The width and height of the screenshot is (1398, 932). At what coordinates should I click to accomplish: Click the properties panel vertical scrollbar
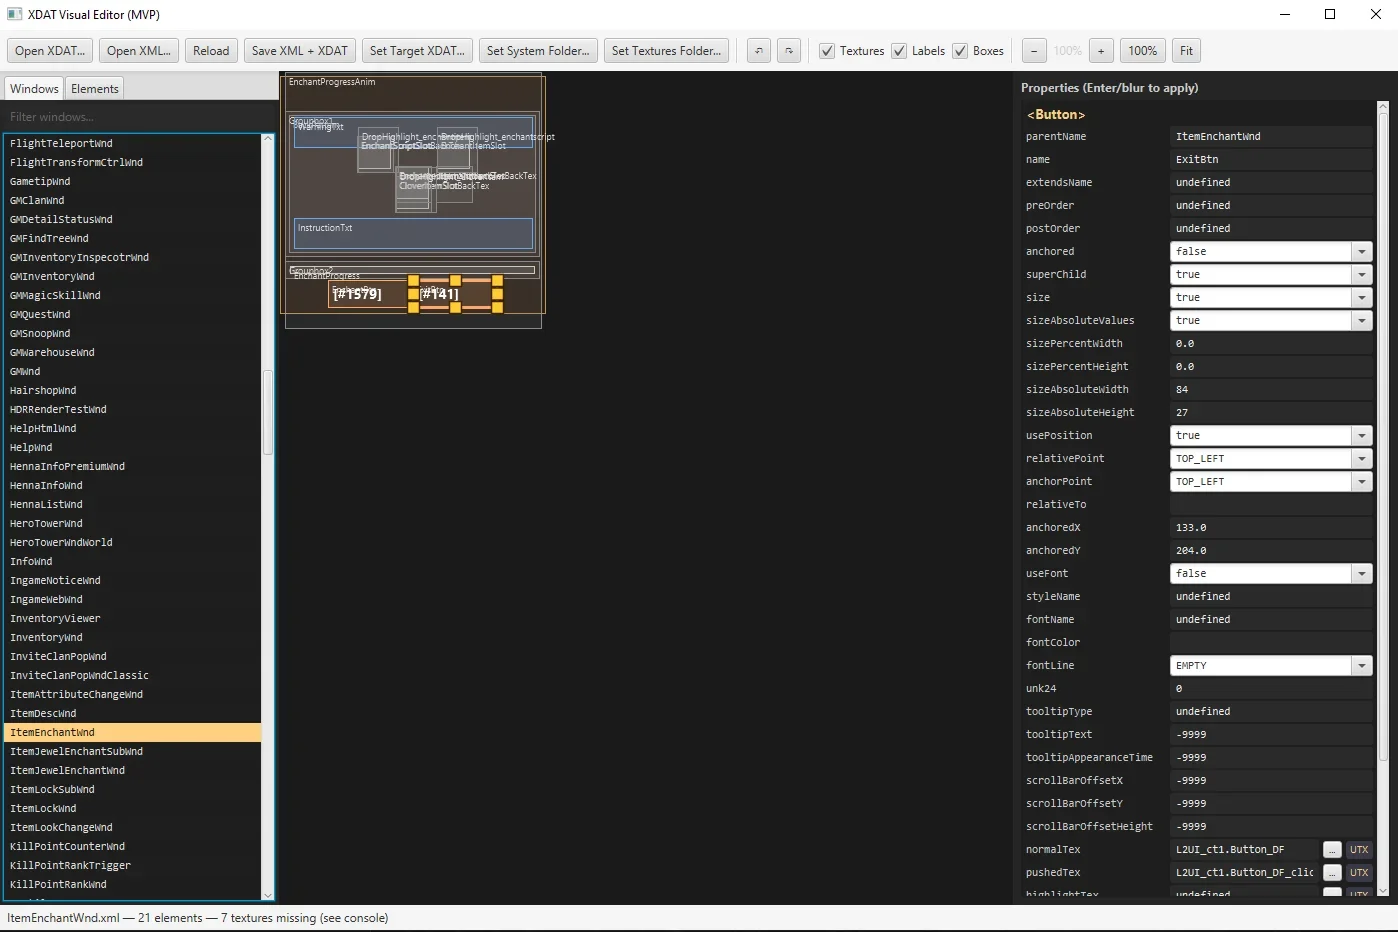pos(1383,435)
